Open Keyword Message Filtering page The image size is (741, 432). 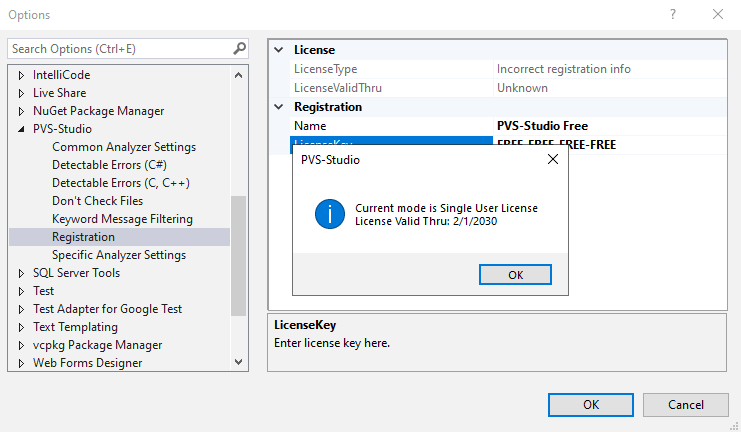pyautogui.click(x=122, y=219)
